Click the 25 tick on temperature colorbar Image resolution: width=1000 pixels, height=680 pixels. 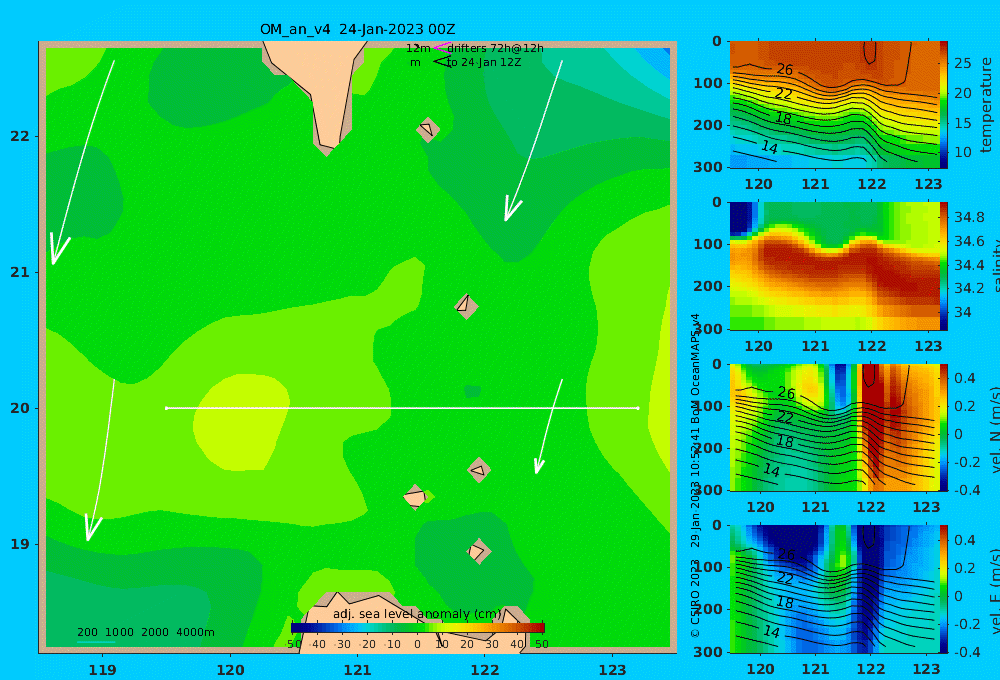tap(962, 63)
